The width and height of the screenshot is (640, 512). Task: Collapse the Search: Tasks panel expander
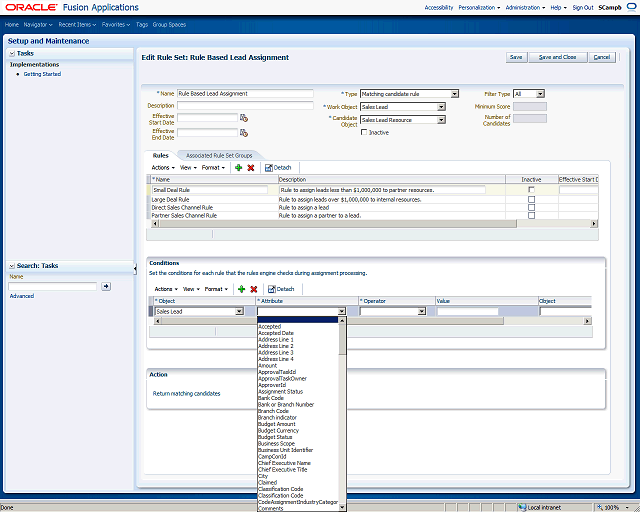pos(12,266)
